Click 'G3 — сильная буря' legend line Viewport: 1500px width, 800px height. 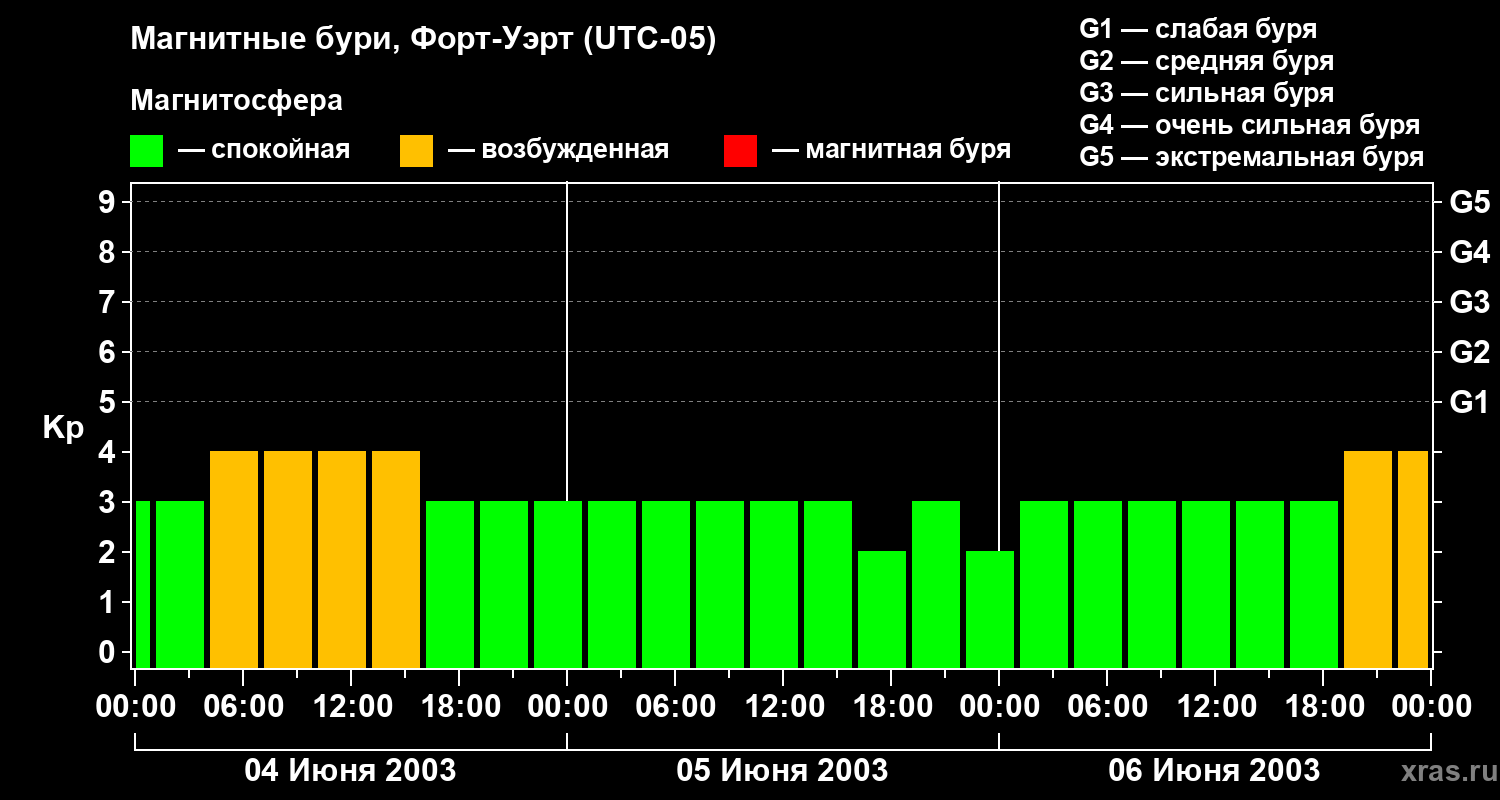(1206, 93)
